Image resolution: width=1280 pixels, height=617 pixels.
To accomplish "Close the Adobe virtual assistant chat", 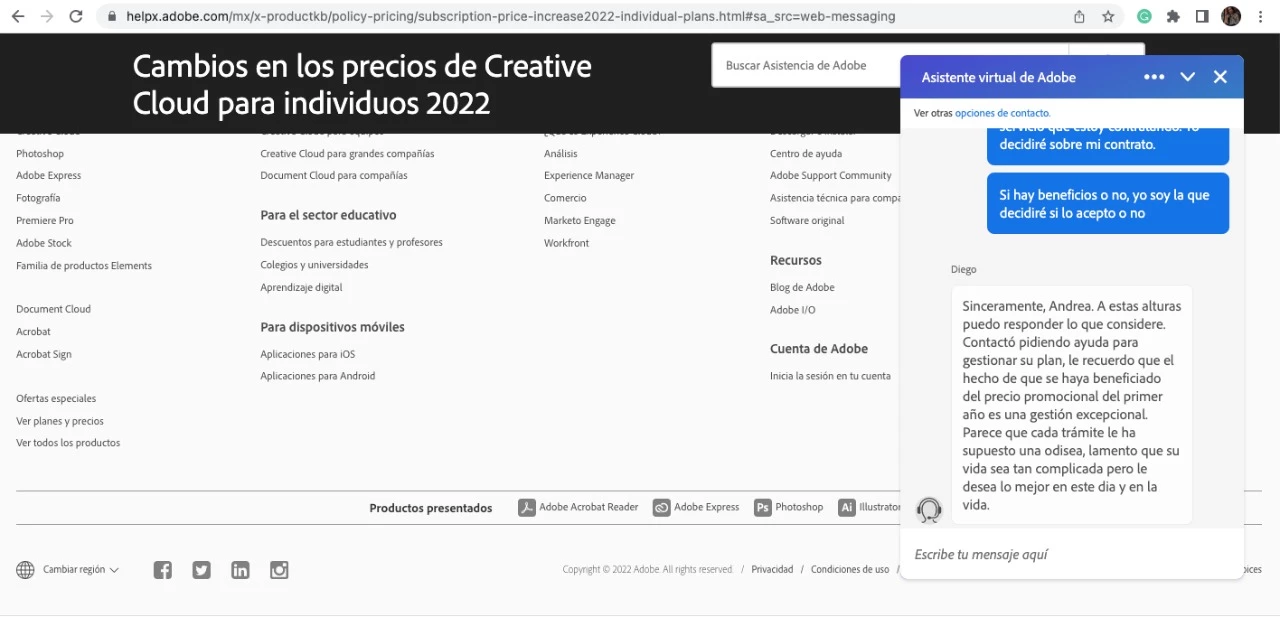I will click(x=1220, y=77).
